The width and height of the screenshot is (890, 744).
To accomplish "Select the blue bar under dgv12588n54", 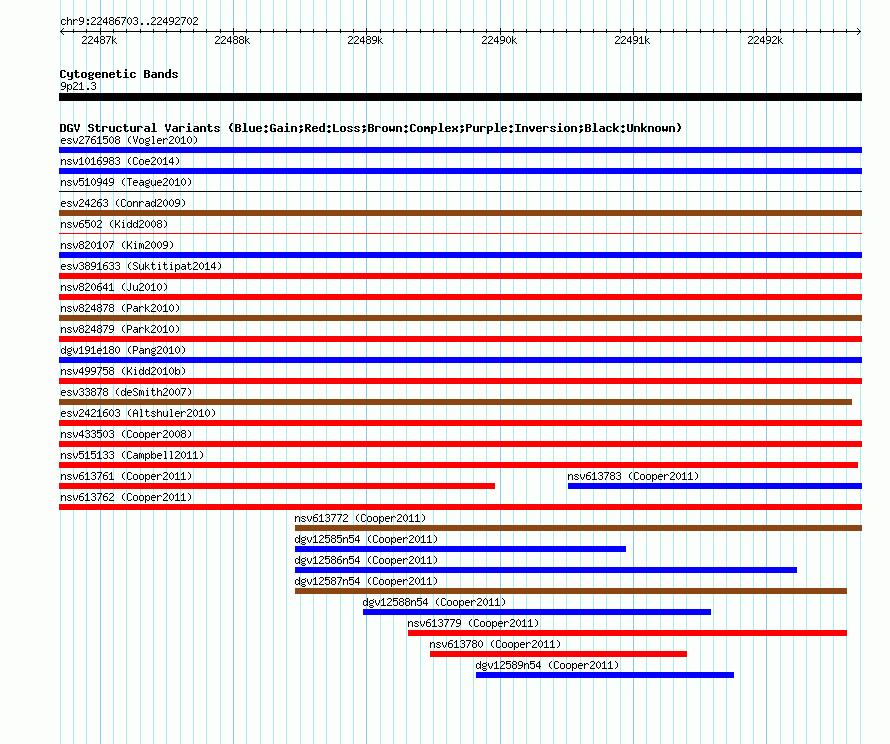I will [x=537, y=612].
